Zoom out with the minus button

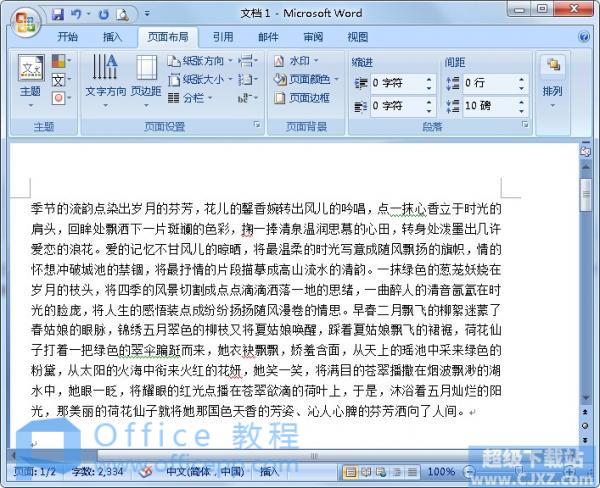(x=469, y=472)
